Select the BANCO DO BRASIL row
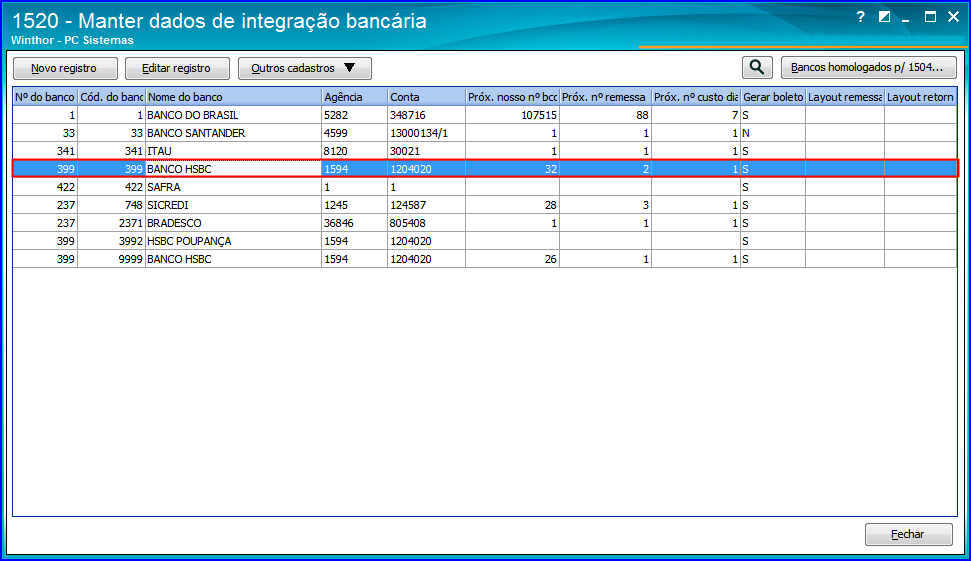Image resolution: width=971 pixels, height=561 pixels. 485,115
